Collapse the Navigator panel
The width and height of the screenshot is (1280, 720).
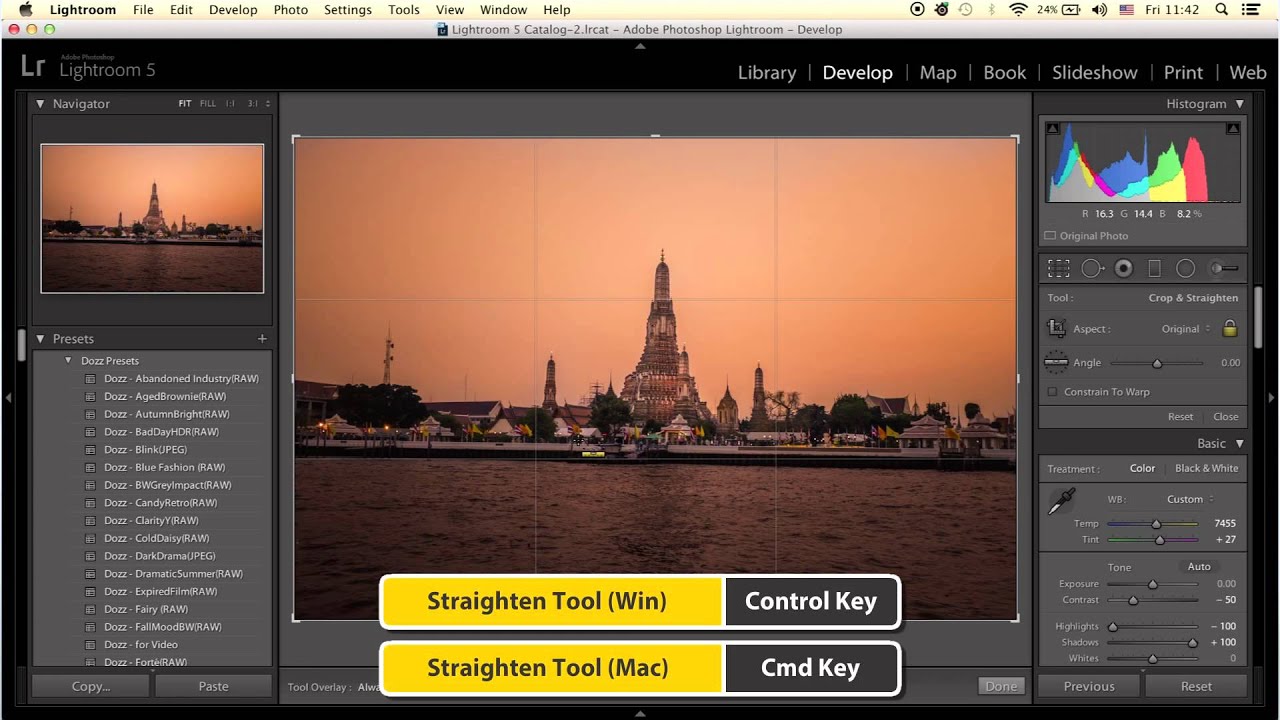(x=40, y=104)
